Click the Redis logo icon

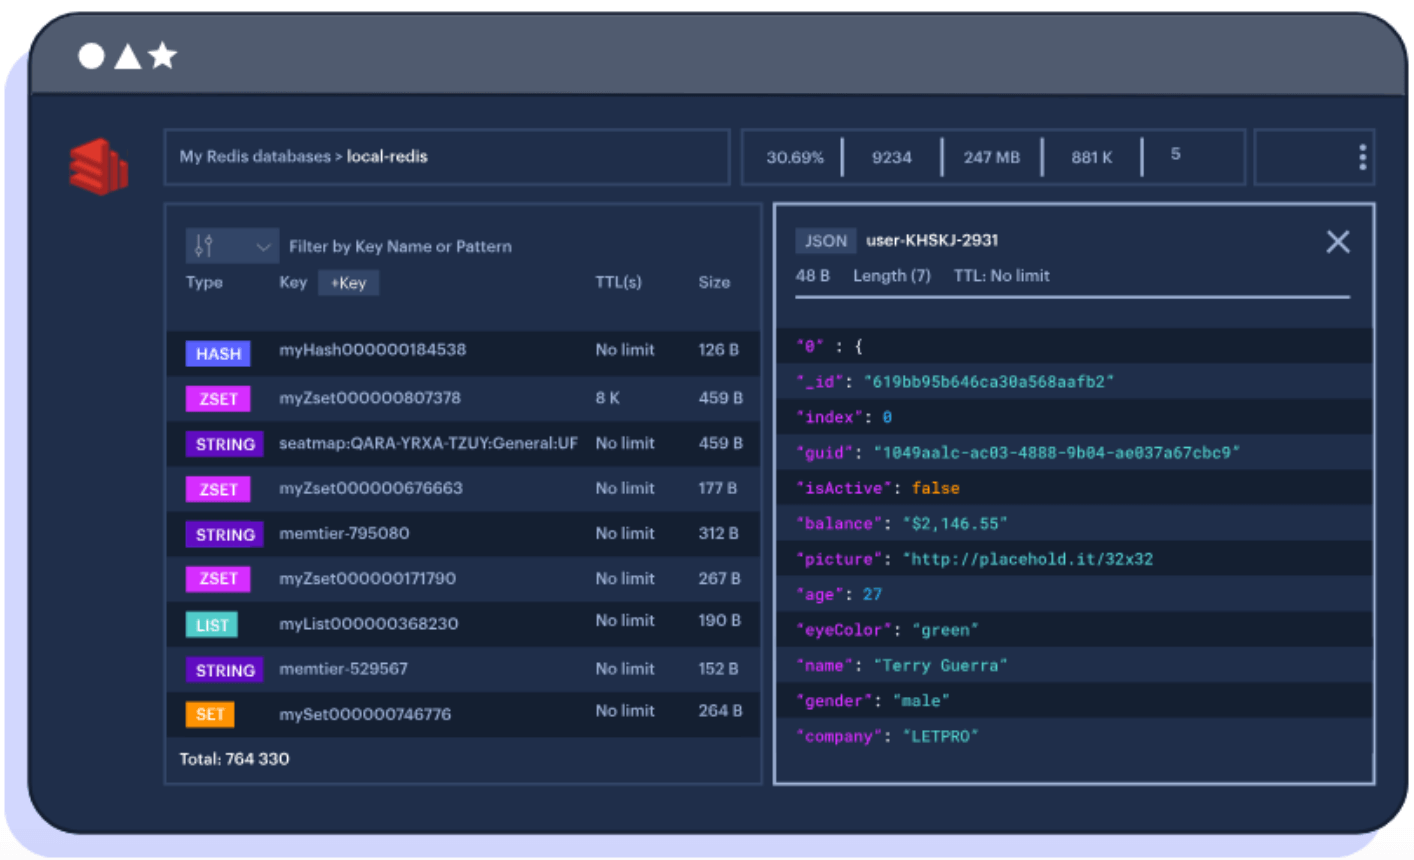point(99,168)
